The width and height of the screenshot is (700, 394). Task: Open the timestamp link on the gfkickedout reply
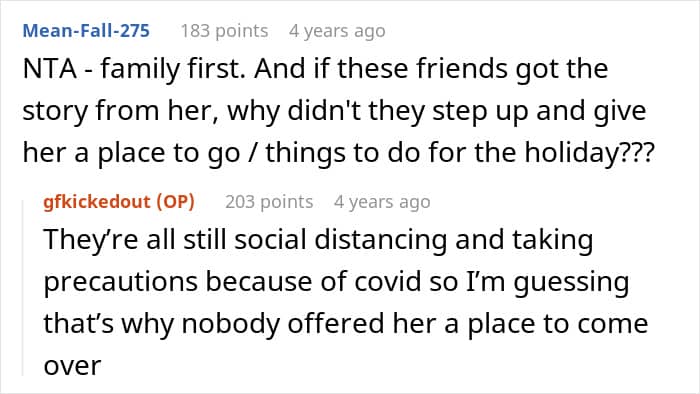(x=382, y=202)
